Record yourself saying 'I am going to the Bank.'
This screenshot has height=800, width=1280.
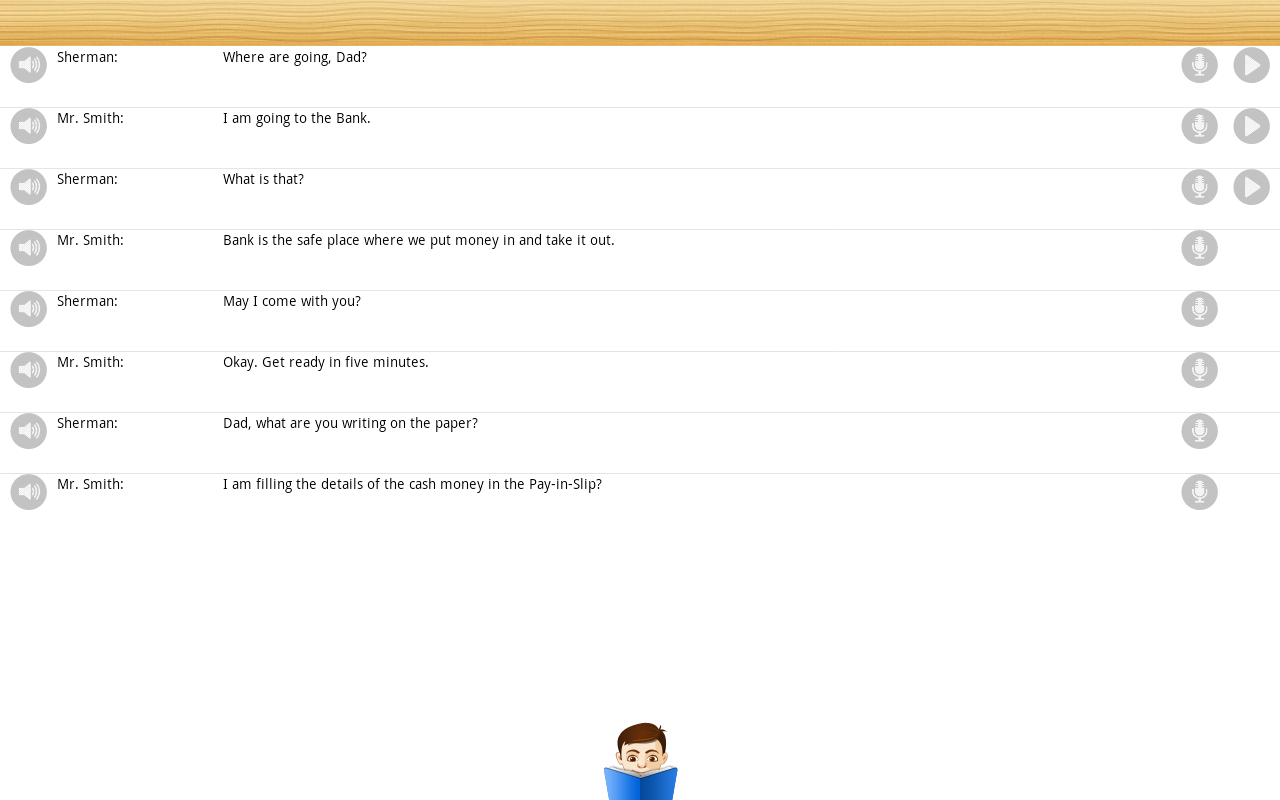point(1200,126)
